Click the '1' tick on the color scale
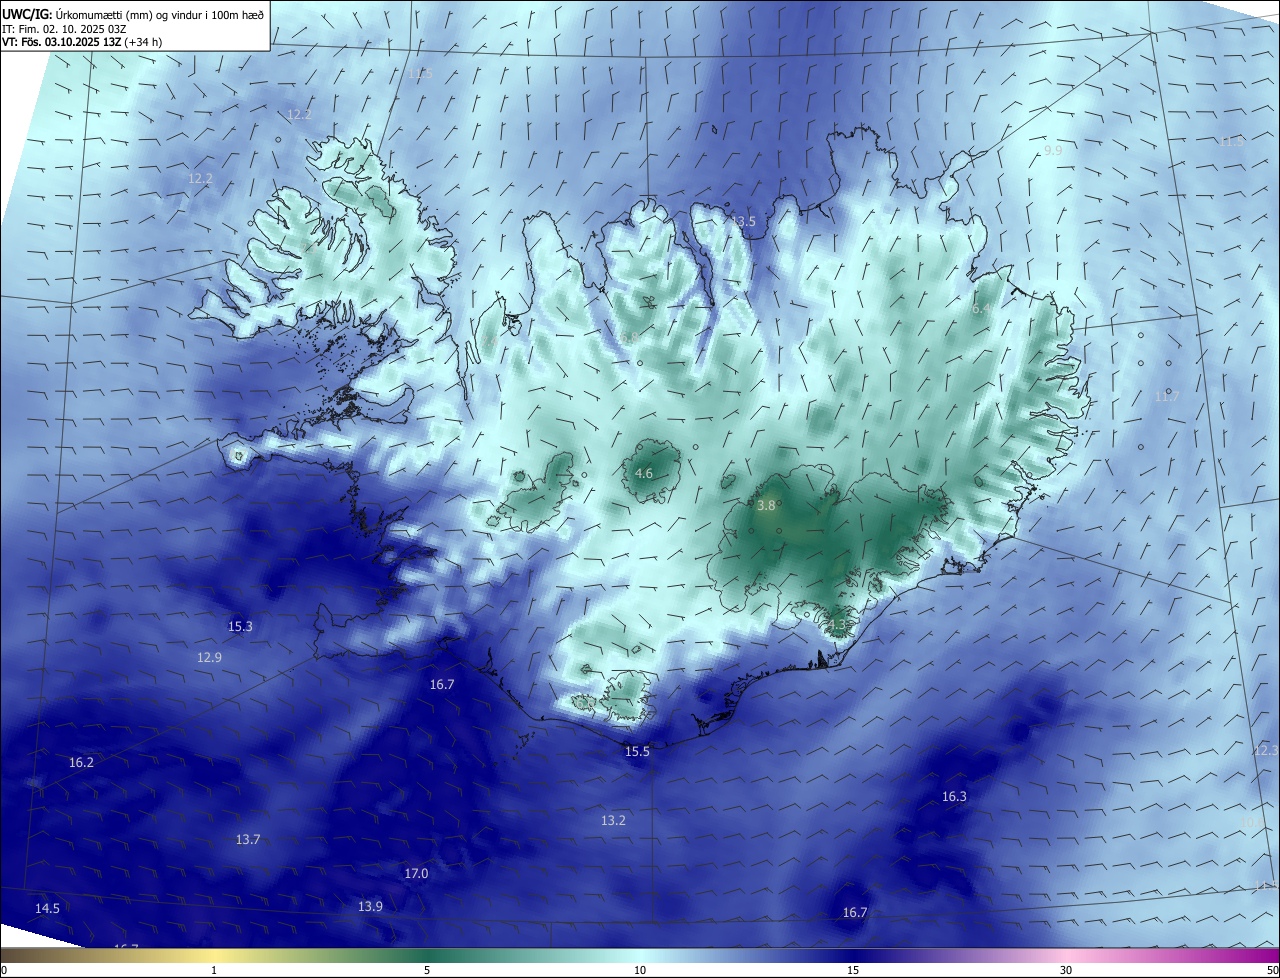Viewport: 1280px width, 978px height. pos(214,970)
